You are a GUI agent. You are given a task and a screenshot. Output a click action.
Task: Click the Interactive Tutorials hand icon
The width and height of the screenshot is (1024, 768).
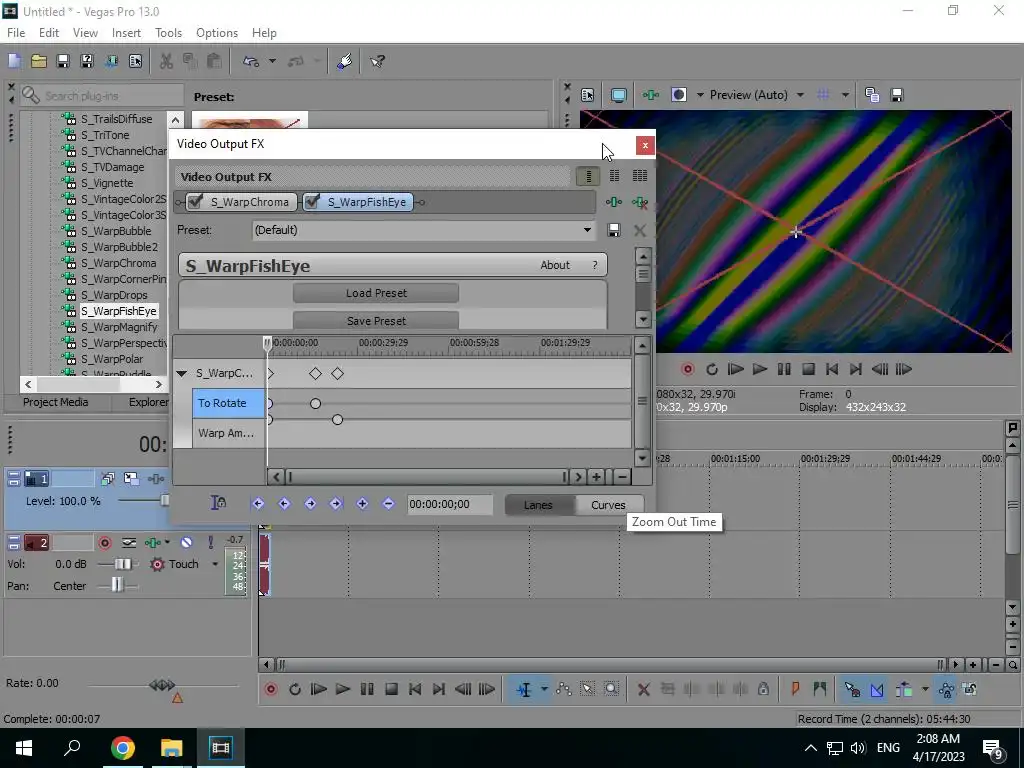tap(345, 61)
